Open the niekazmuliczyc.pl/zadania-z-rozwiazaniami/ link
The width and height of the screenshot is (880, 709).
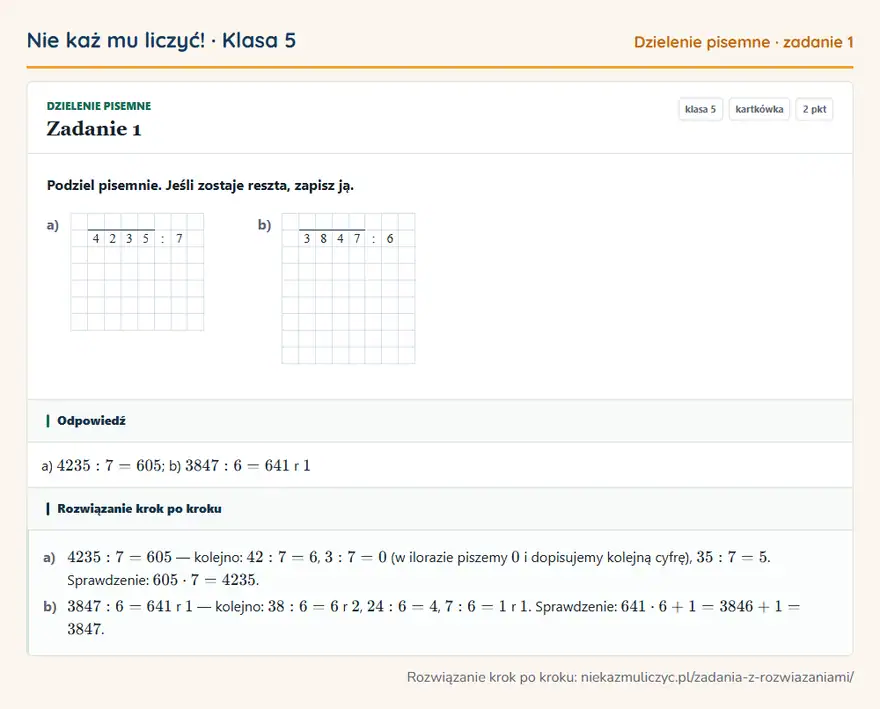pos(717,677)
